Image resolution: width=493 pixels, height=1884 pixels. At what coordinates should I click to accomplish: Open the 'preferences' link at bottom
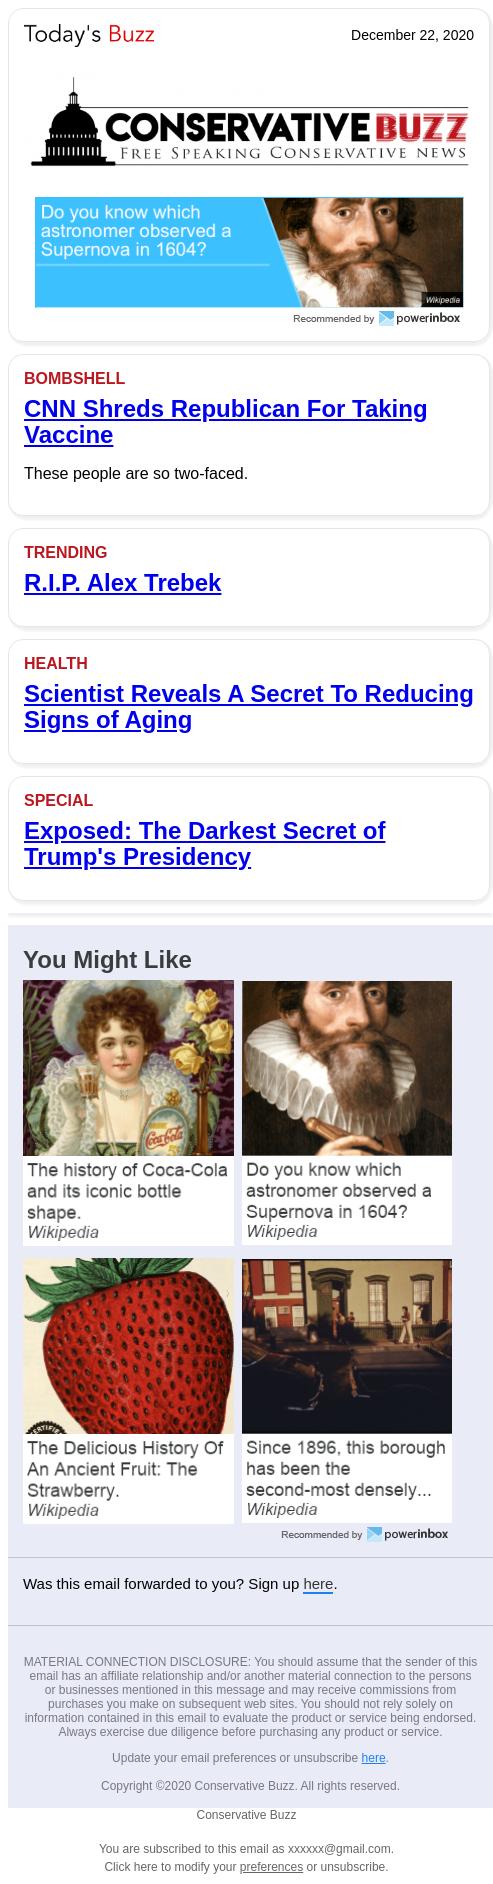[x=271, y=1866]
